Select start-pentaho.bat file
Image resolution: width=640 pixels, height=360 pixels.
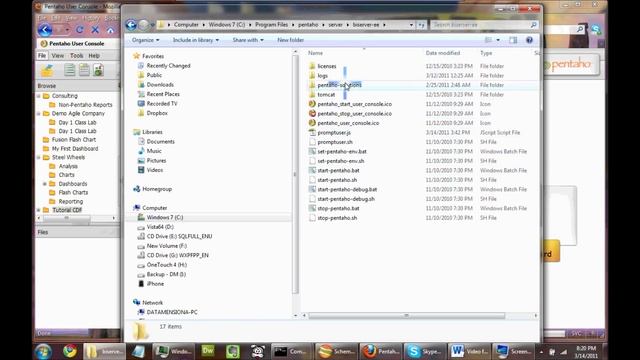(x=338, y=171)
